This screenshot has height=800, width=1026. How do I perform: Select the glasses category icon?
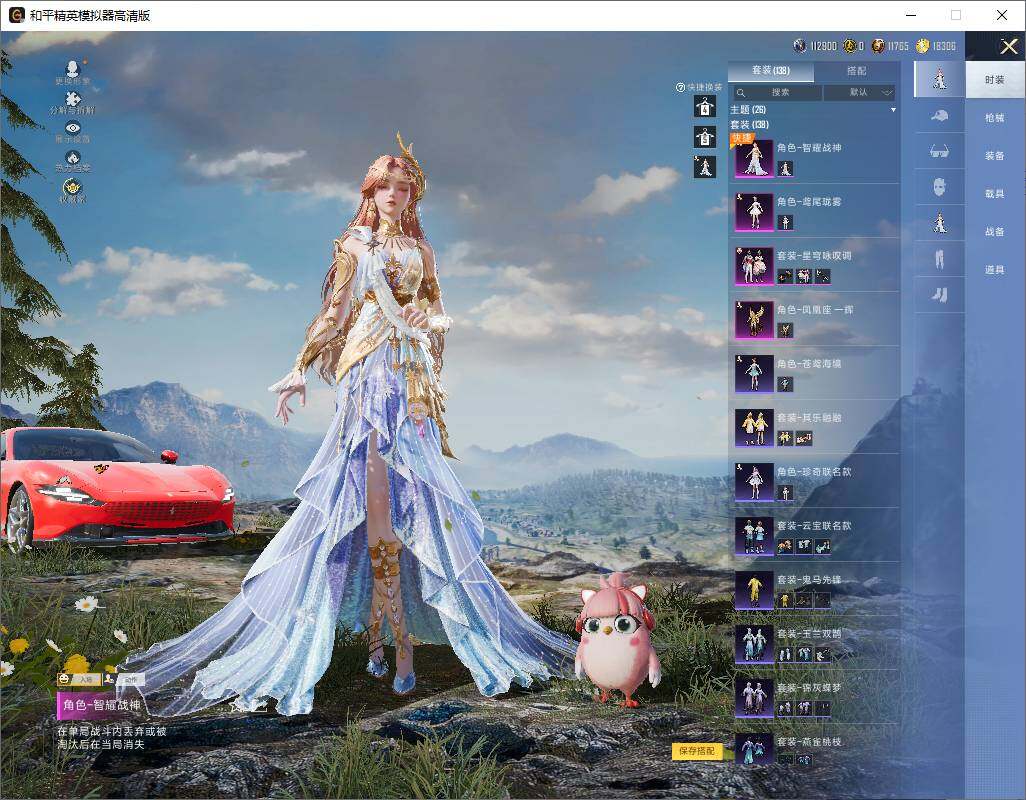[939, 151]
